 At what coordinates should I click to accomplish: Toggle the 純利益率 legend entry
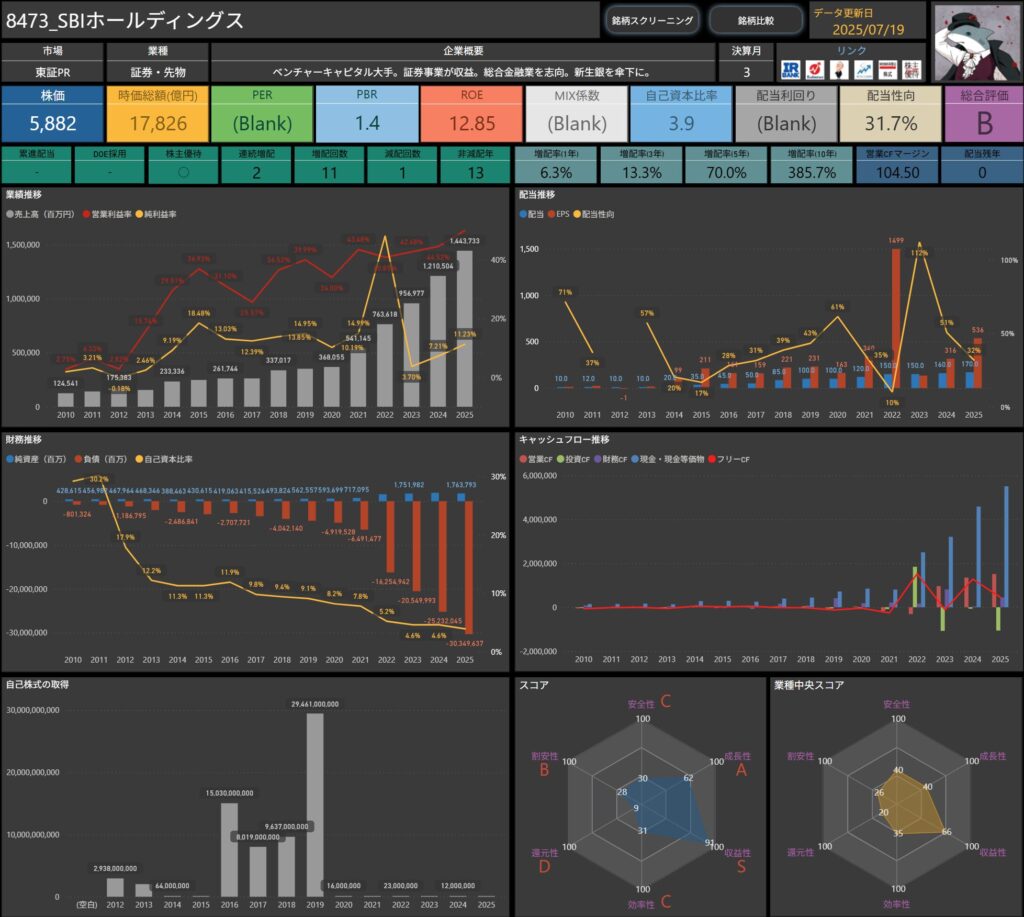[x=156, y=214]
